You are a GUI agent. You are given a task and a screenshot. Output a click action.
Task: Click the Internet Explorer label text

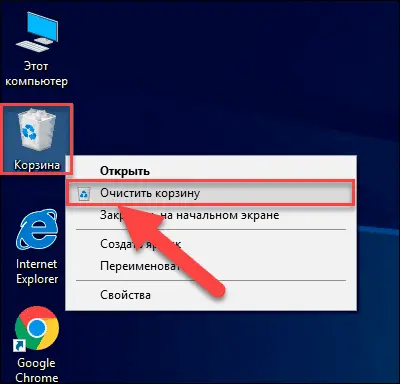pos(37,271)
